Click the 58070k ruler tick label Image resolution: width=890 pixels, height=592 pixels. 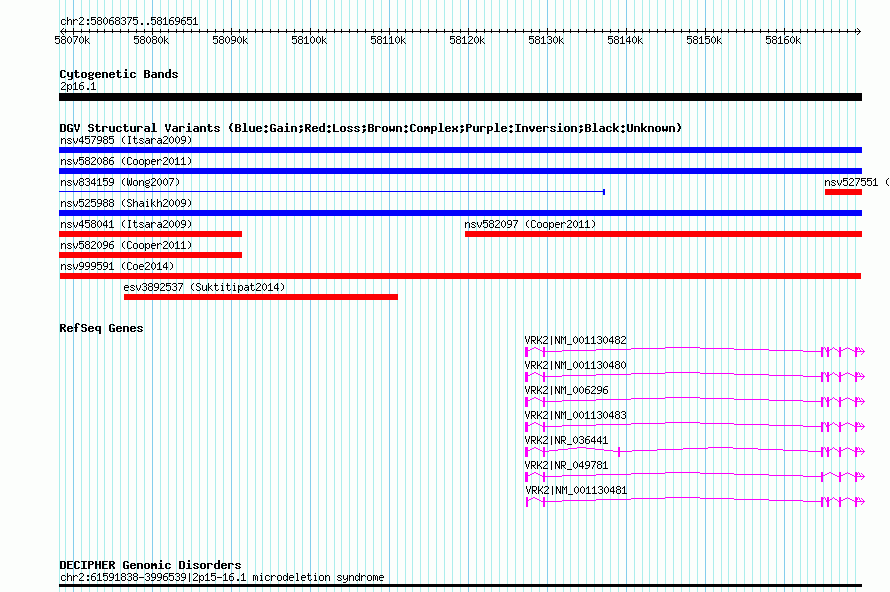point(72,41)
